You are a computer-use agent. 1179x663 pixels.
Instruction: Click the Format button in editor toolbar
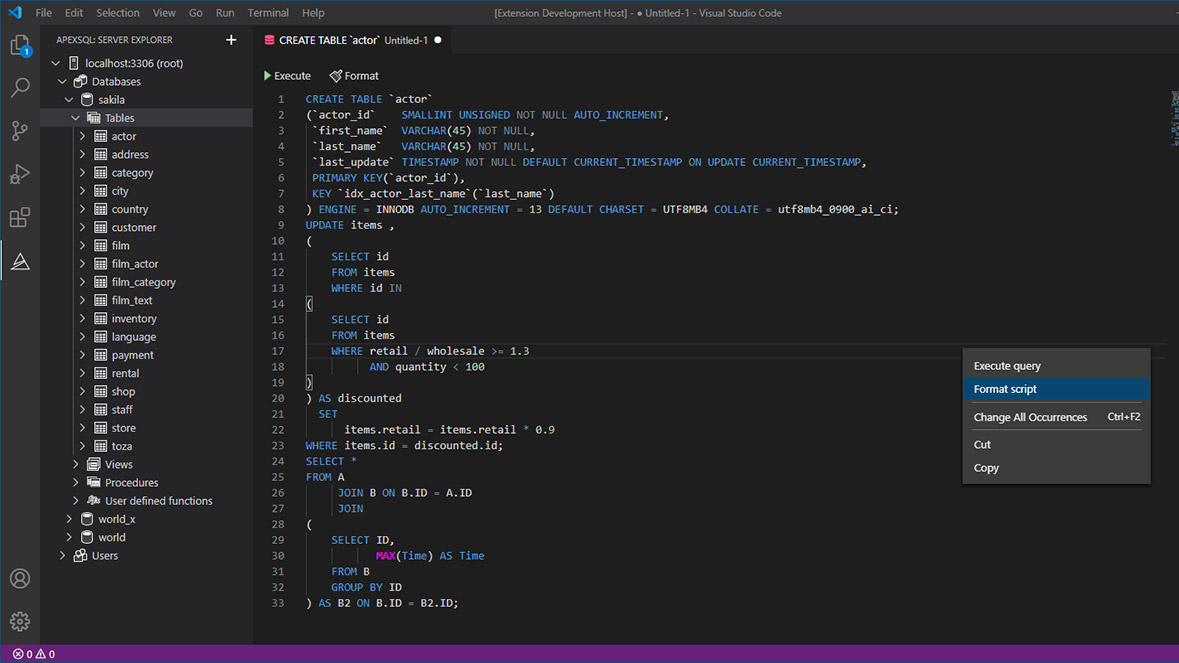point(353,75)
